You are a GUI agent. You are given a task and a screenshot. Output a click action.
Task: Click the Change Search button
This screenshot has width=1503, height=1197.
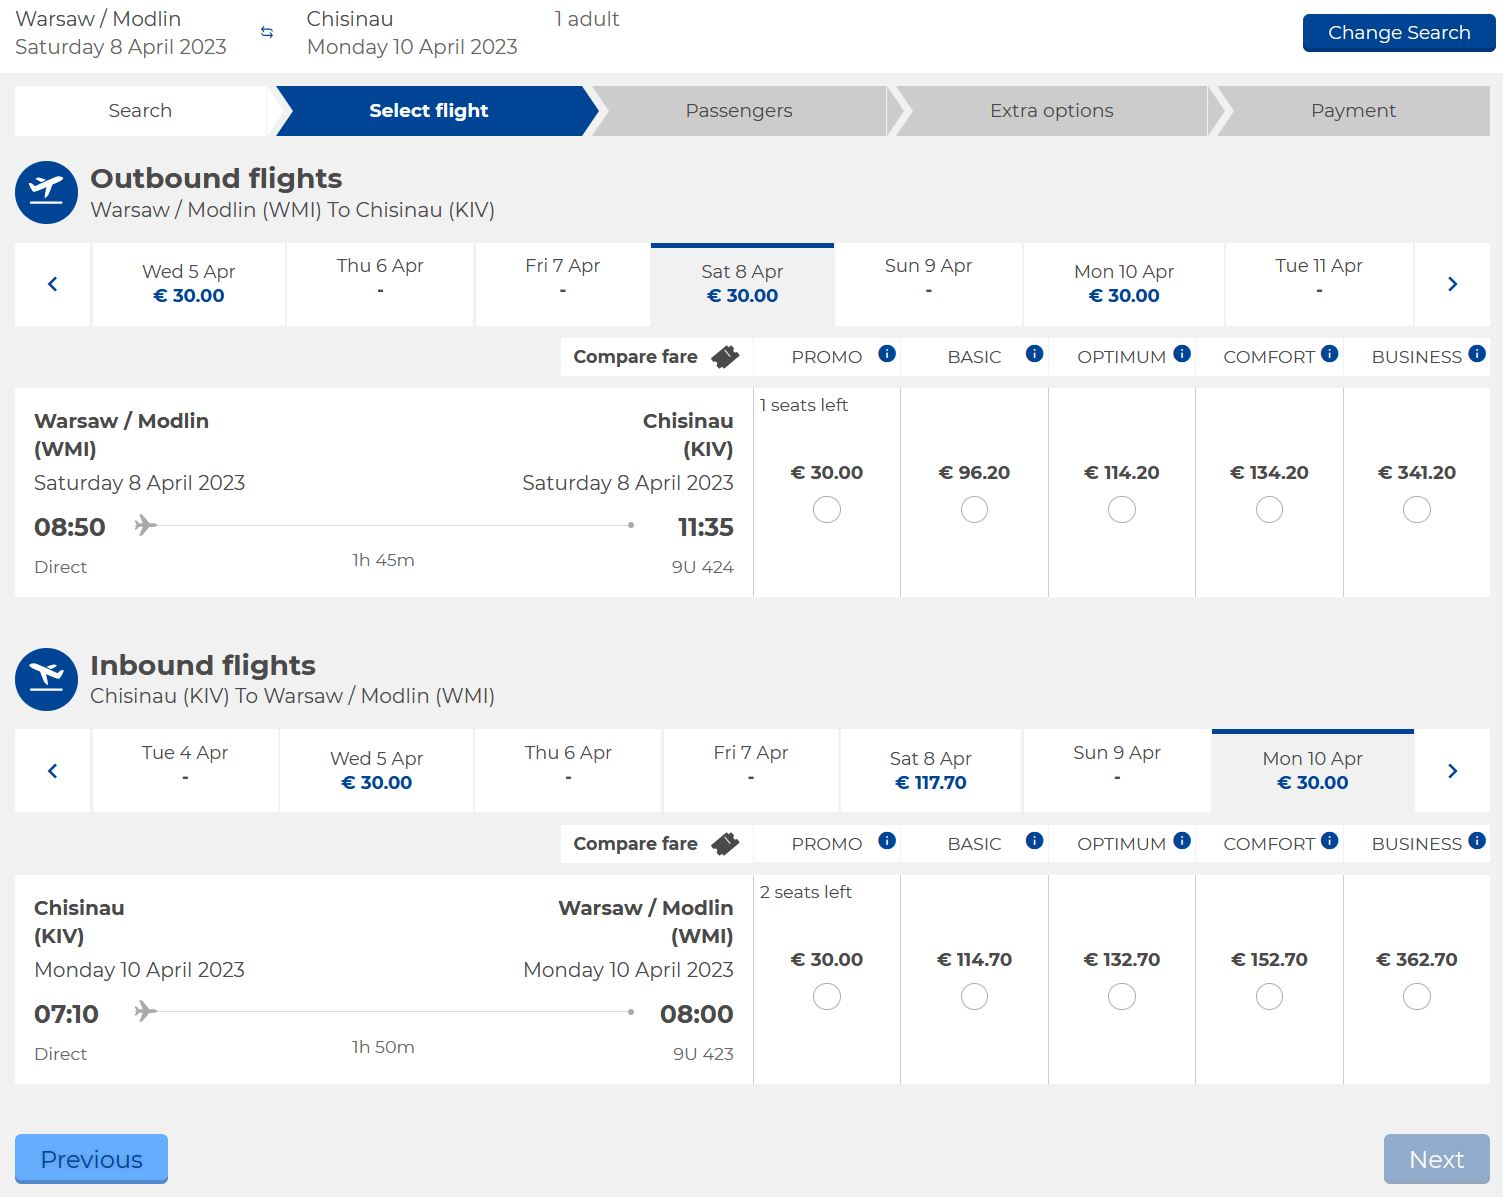click(x=1399, y=33)
